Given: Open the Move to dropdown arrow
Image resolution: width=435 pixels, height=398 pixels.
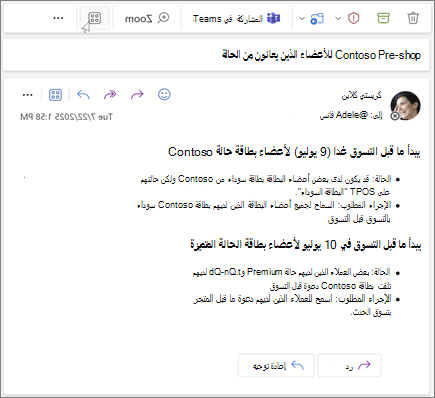Looking at the screenshot, I should click(302, 18).
